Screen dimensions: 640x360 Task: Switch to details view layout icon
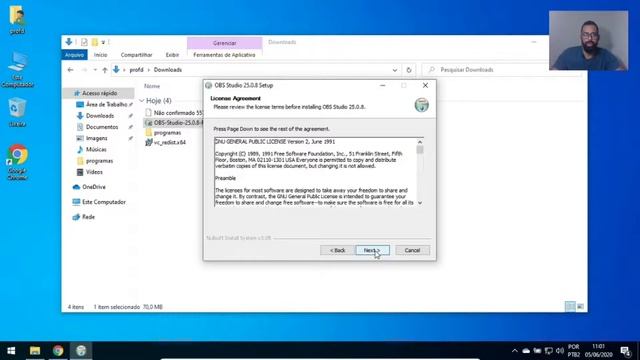pos(570,306)
